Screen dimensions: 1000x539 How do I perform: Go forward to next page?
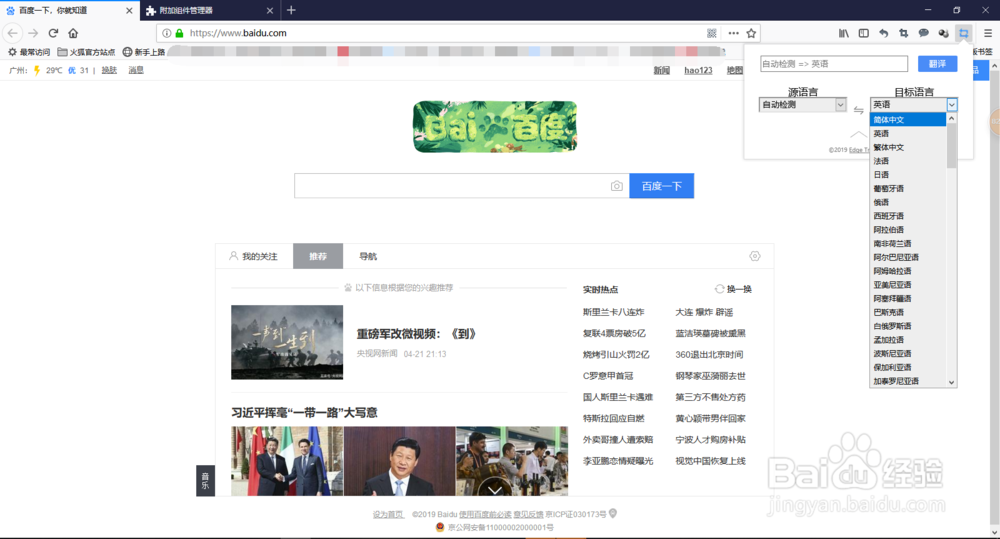click(33, 33)
